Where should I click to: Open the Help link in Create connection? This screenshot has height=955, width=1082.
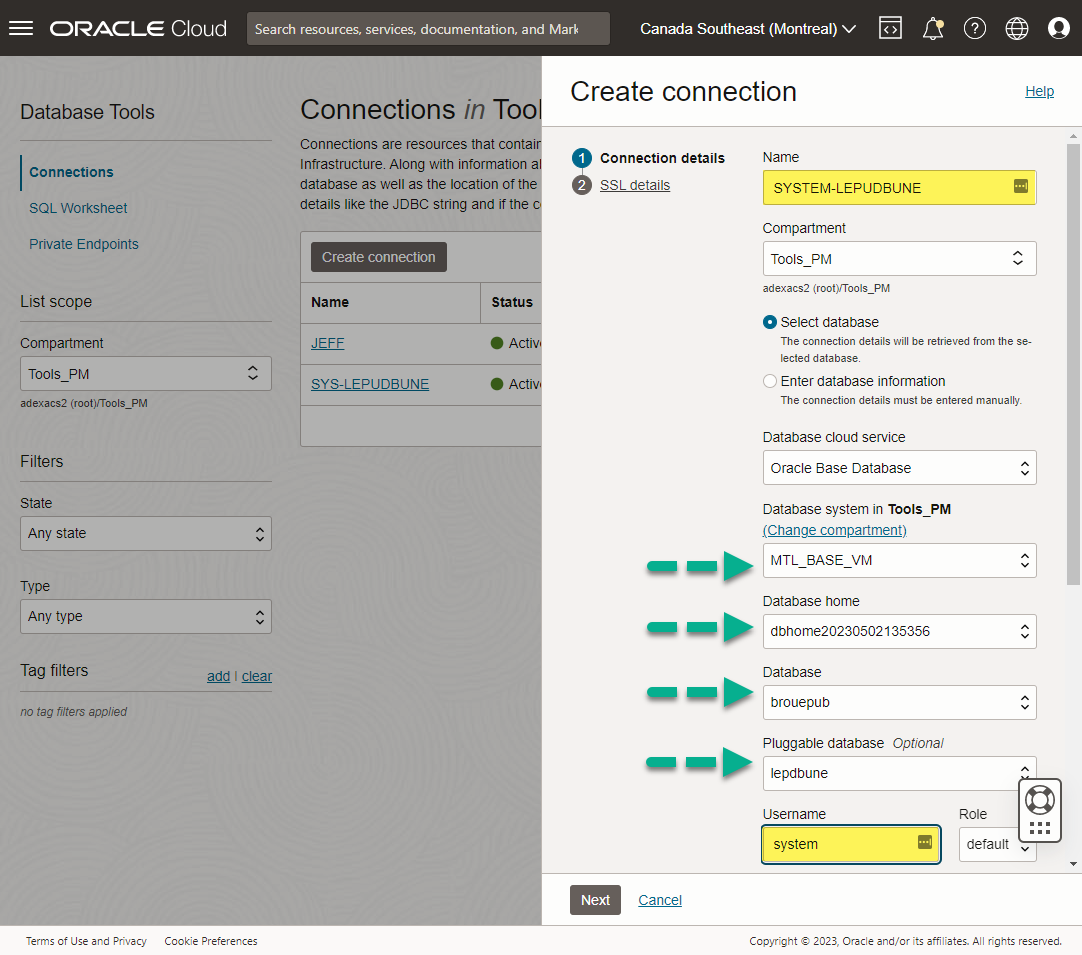click(x=1039, y=91)
